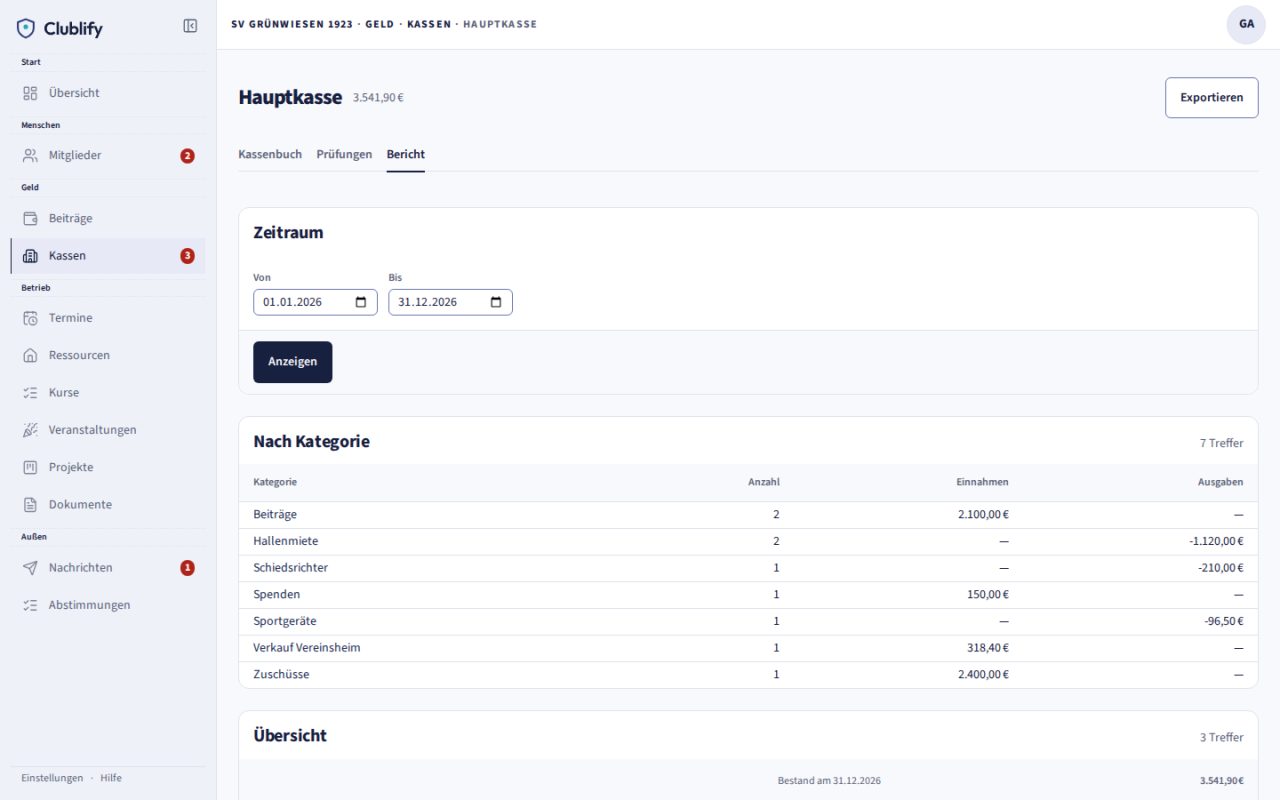Click the Veranstaltungen party icon
1280x800 pixels.
(x=30, y=430)
